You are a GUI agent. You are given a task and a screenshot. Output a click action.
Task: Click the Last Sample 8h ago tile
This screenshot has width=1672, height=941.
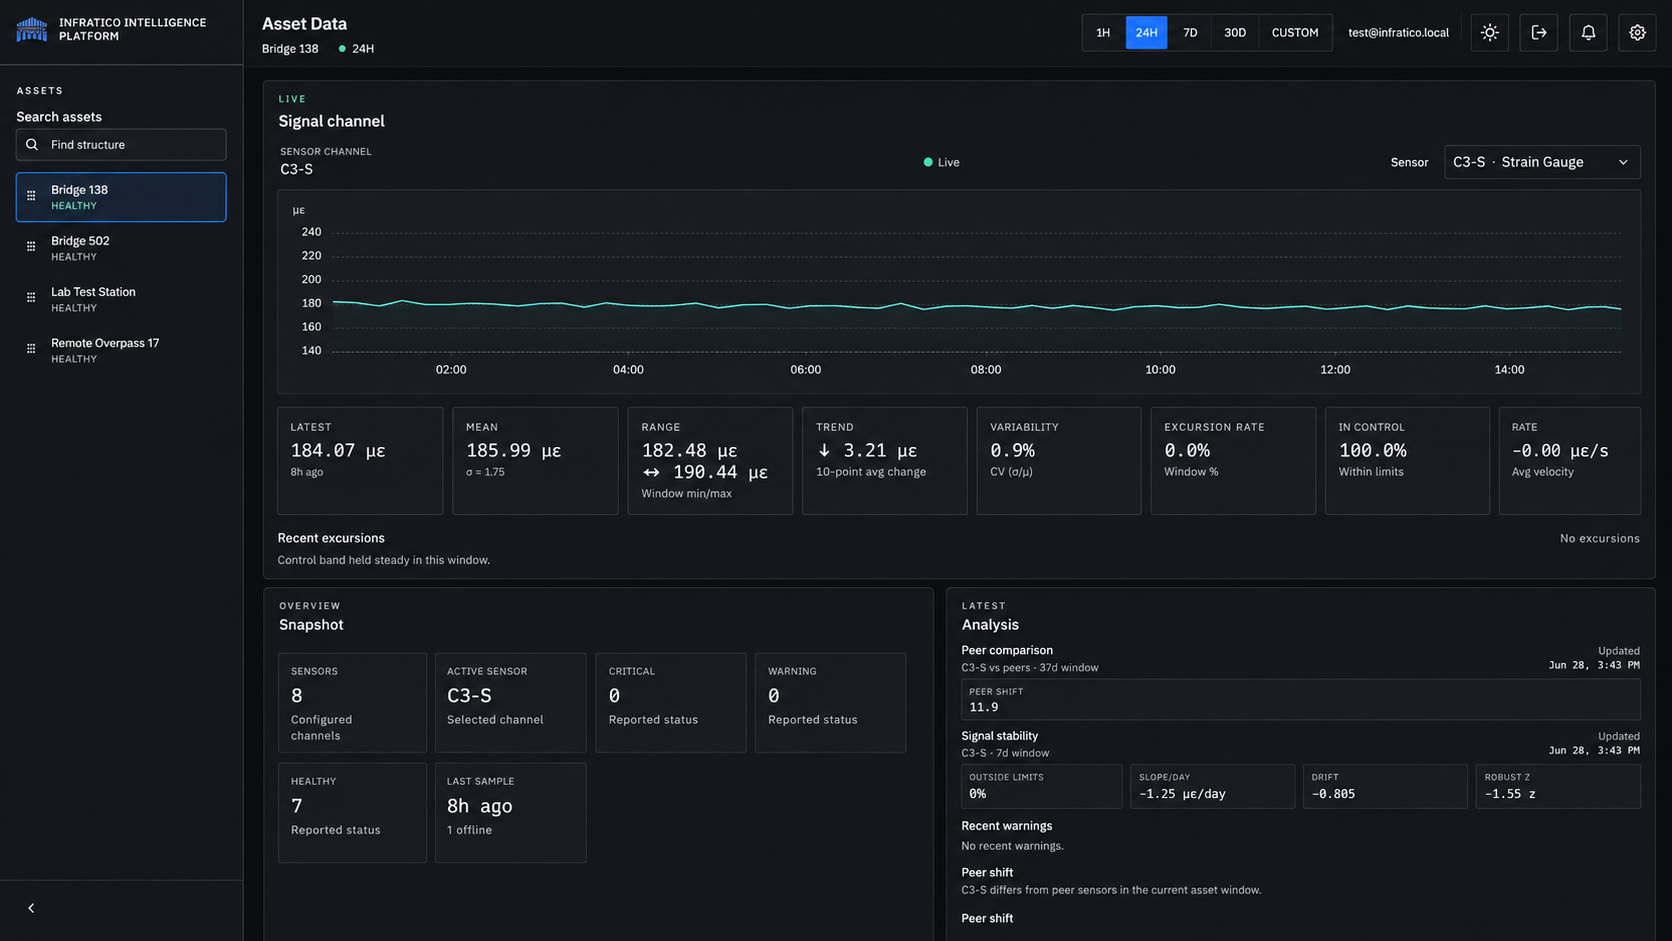point(510,812)
